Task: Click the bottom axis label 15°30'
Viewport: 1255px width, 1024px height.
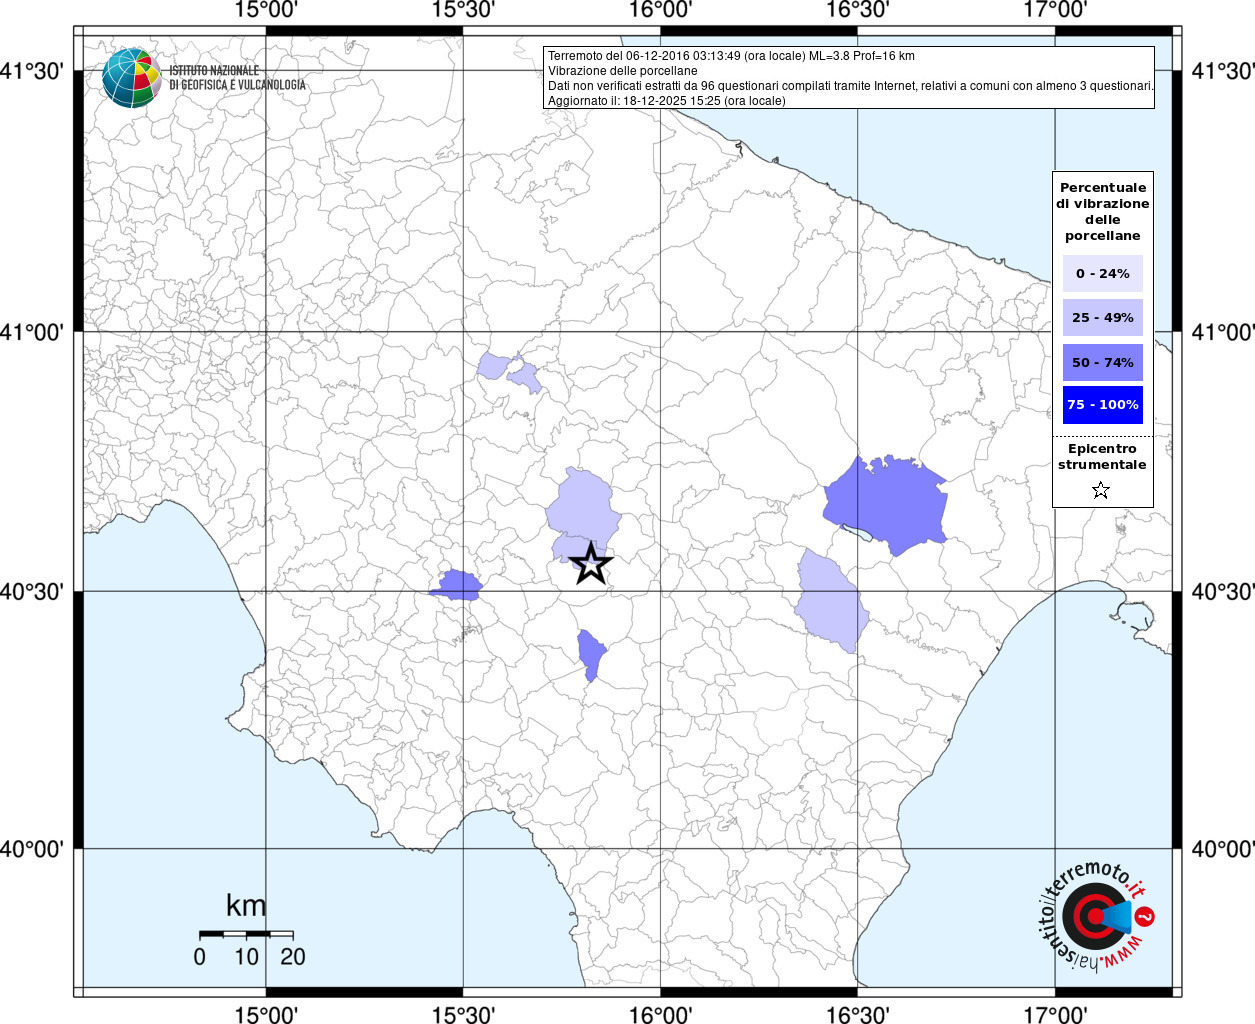Action: click(463, 1014)
